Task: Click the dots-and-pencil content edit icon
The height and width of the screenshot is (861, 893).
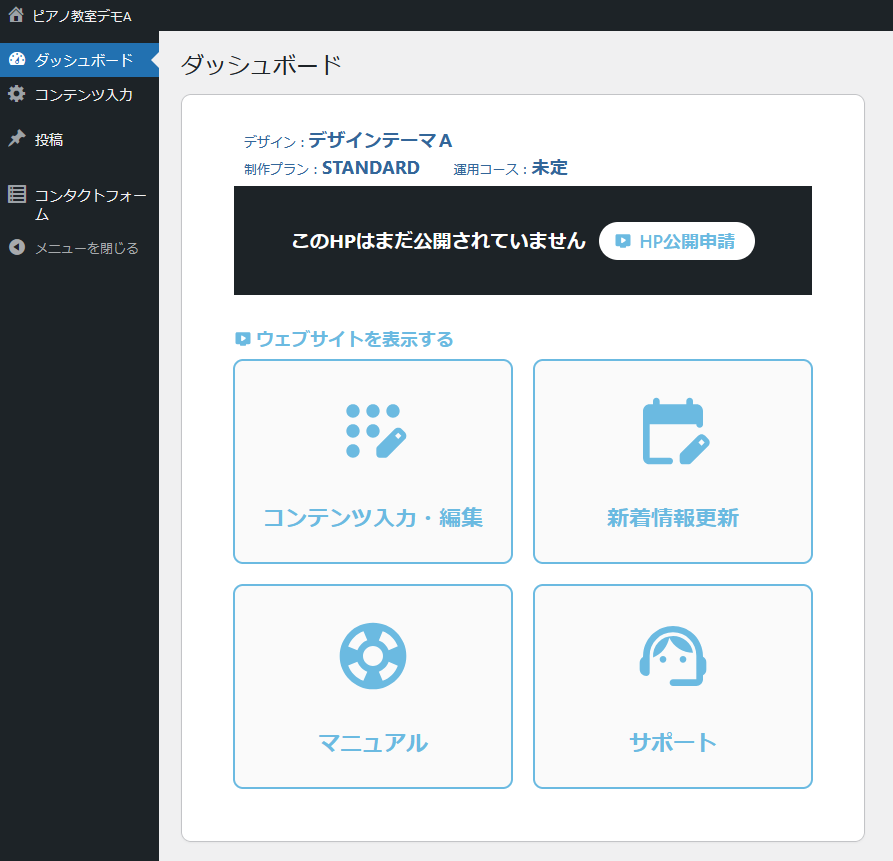Action: tap(375, 431)
